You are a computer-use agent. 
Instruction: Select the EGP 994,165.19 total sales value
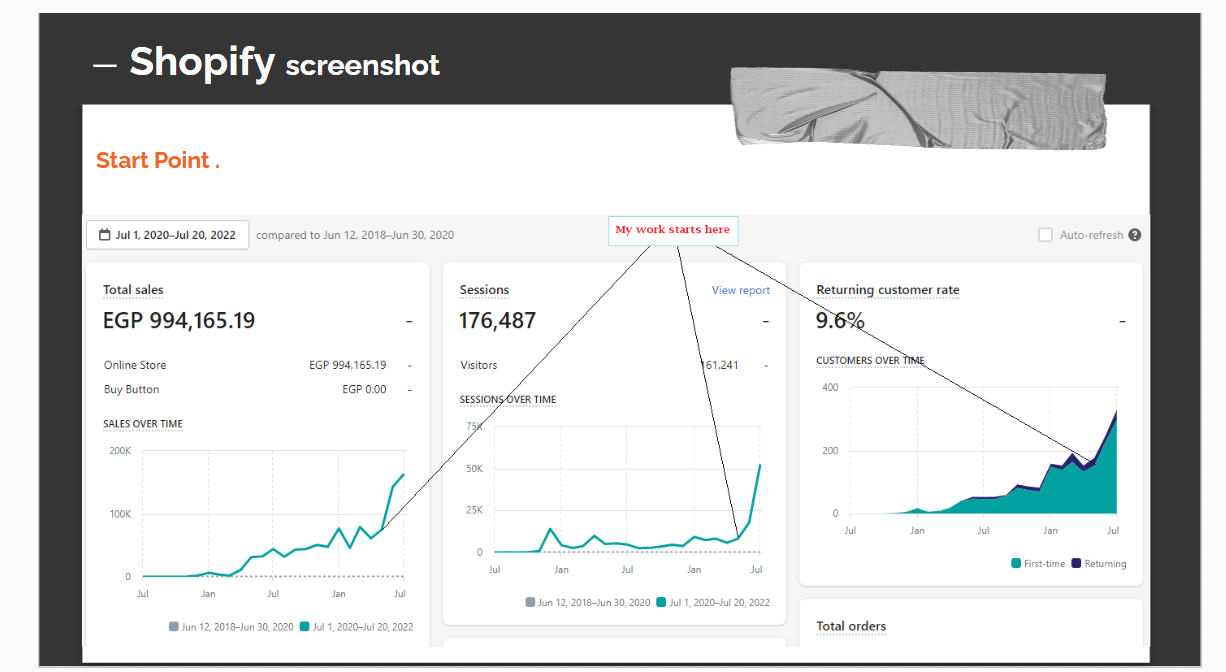pyautogui.click(x=179, y=321)
